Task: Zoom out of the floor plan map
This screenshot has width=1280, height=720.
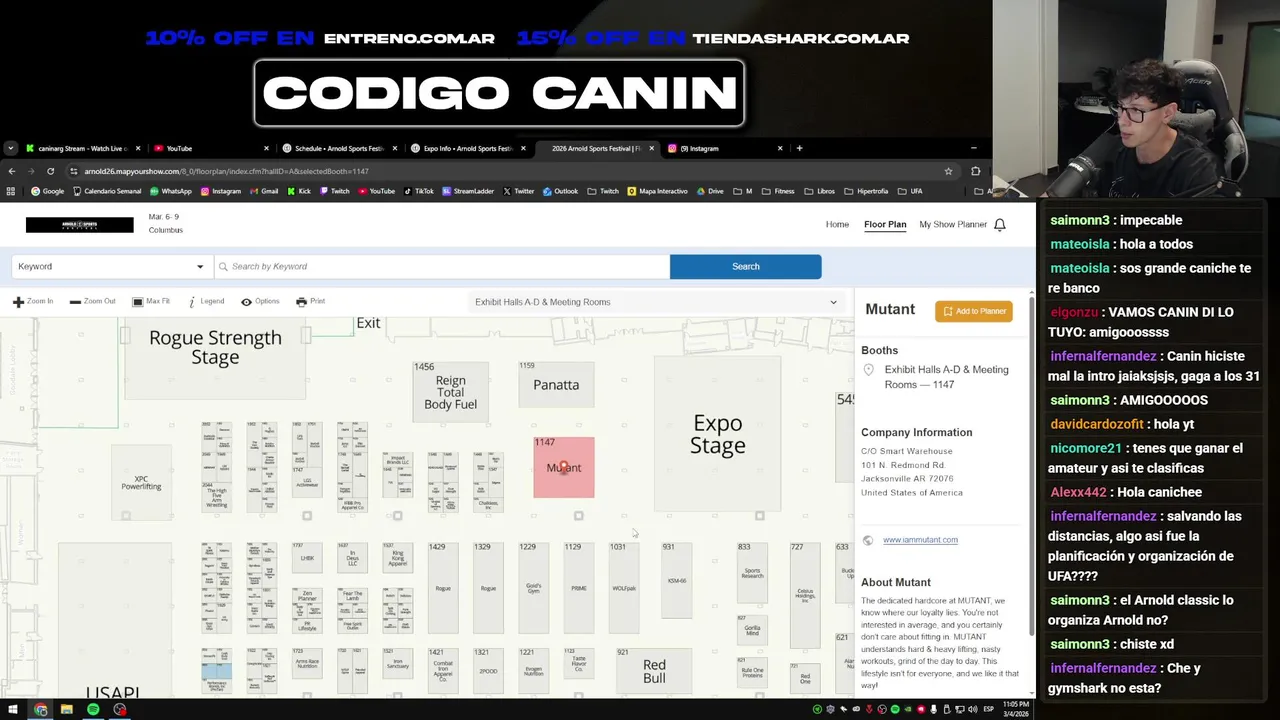Action: click(x=92, y=301)
